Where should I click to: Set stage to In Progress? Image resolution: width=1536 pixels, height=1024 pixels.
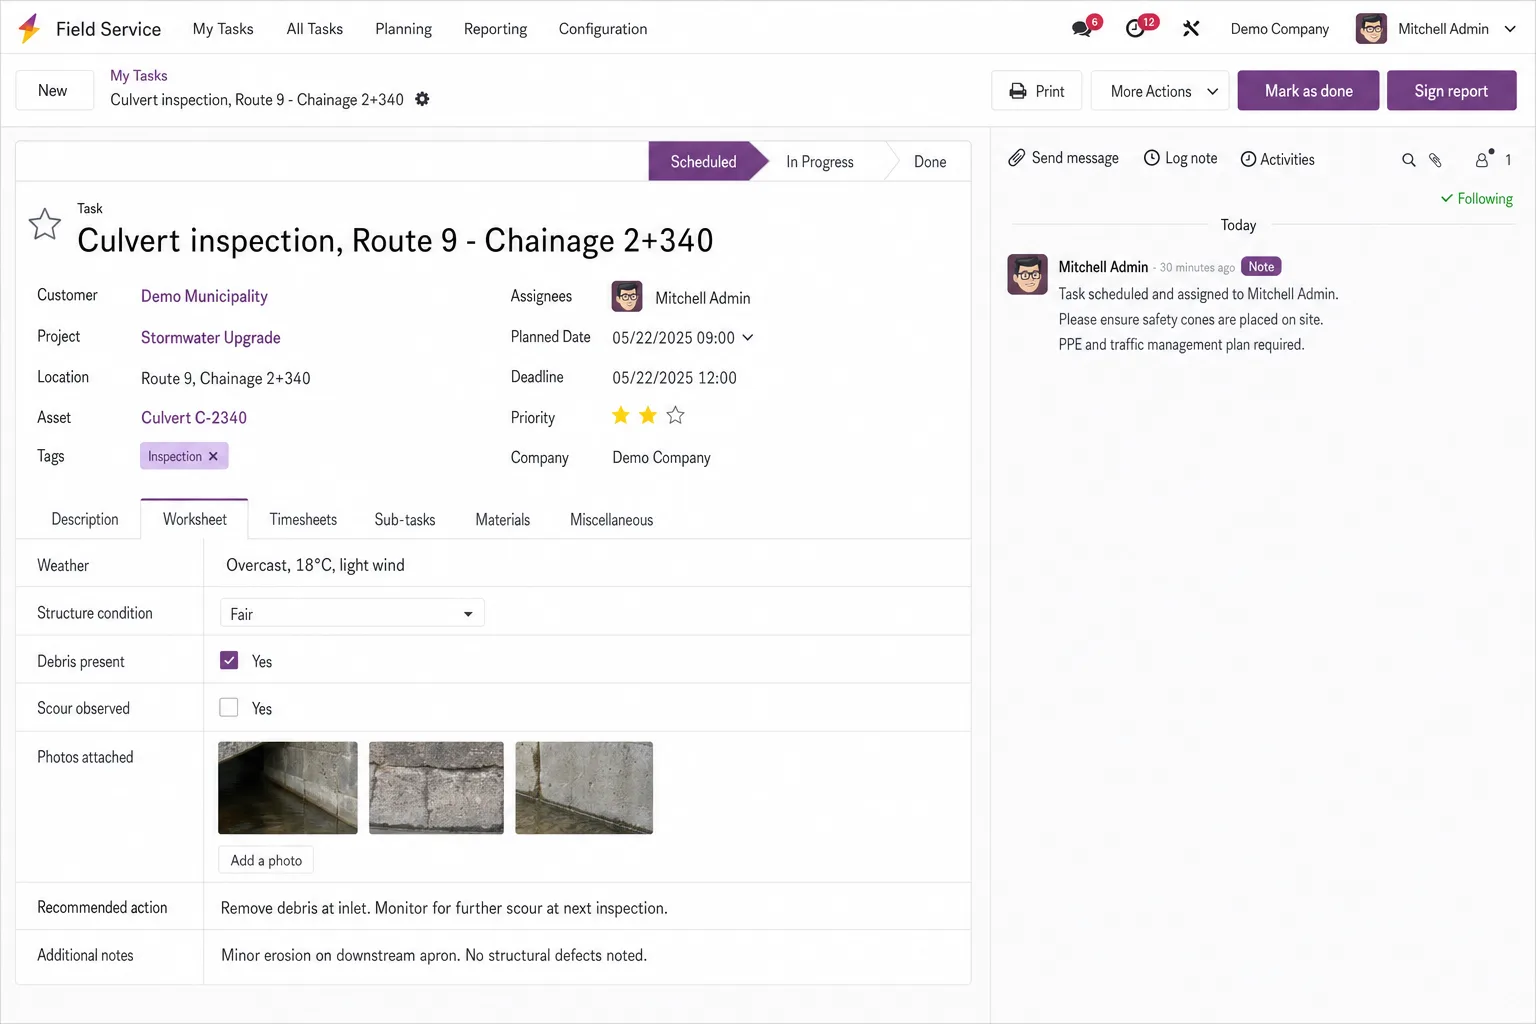819,162
